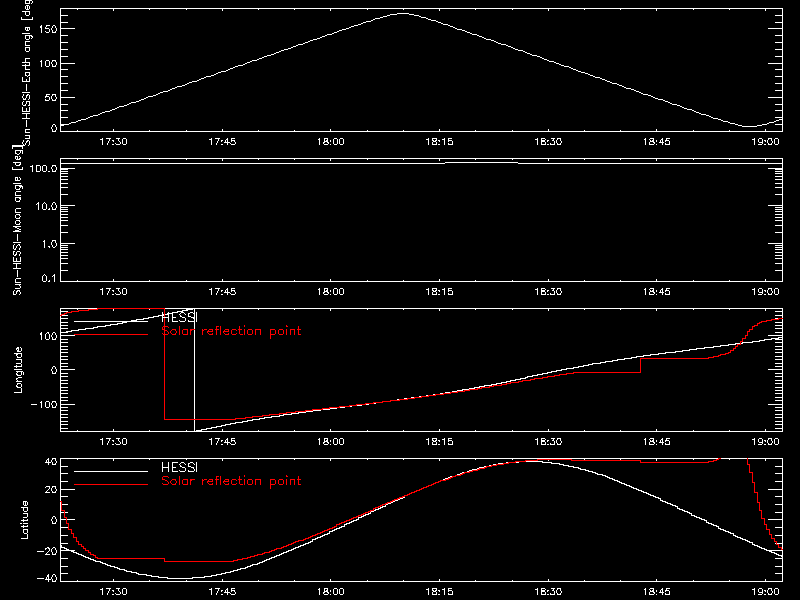The width and height of the screenshot is (800, 600).
Task: Click the 0.1 tick on Moon angle axis
Action: point(49,278)
